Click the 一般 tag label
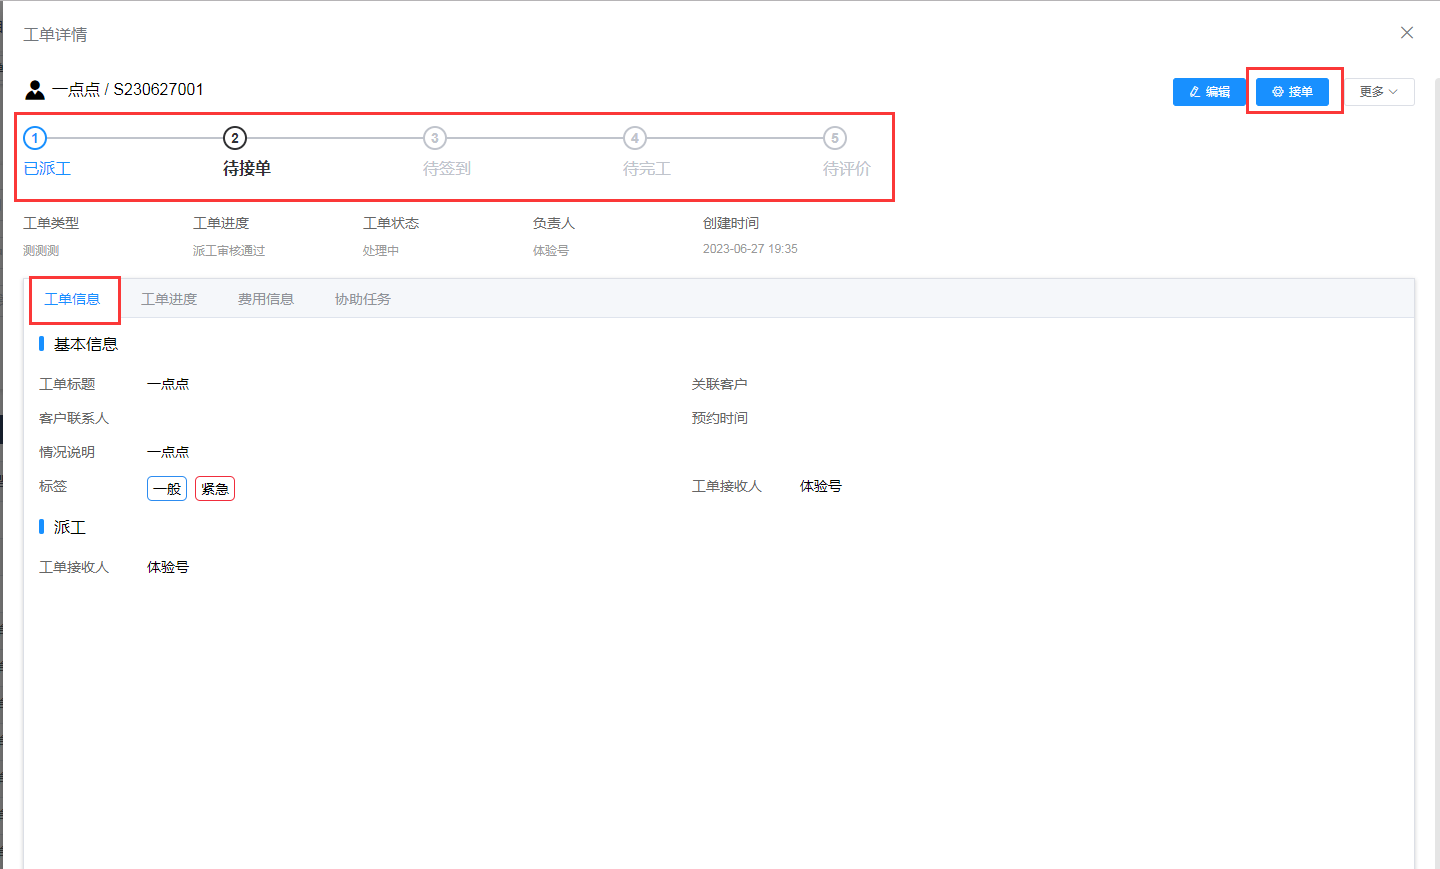 tap(167, 489)
